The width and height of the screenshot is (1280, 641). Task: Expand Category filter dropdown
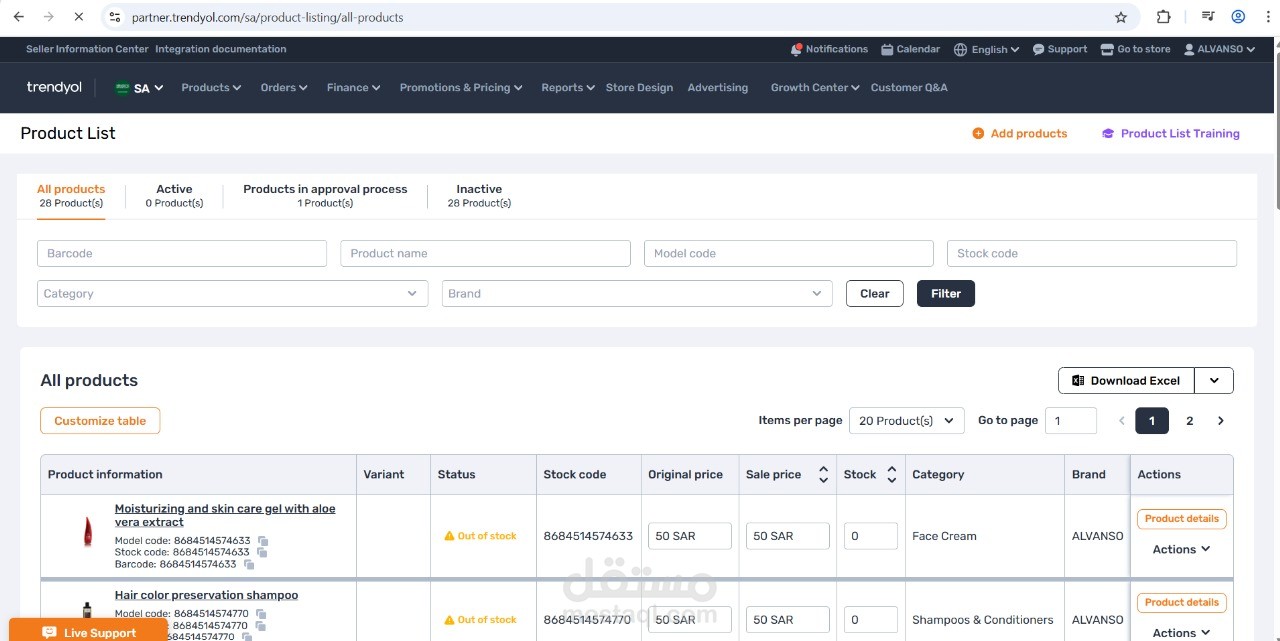[232, 294]
